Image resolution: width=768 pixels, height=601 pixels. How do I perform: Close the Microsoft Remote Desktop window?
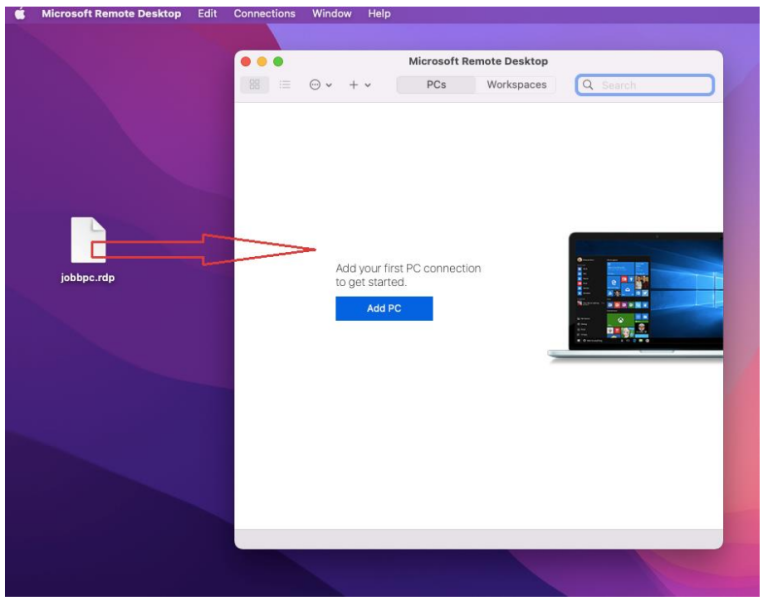(246, 61)
